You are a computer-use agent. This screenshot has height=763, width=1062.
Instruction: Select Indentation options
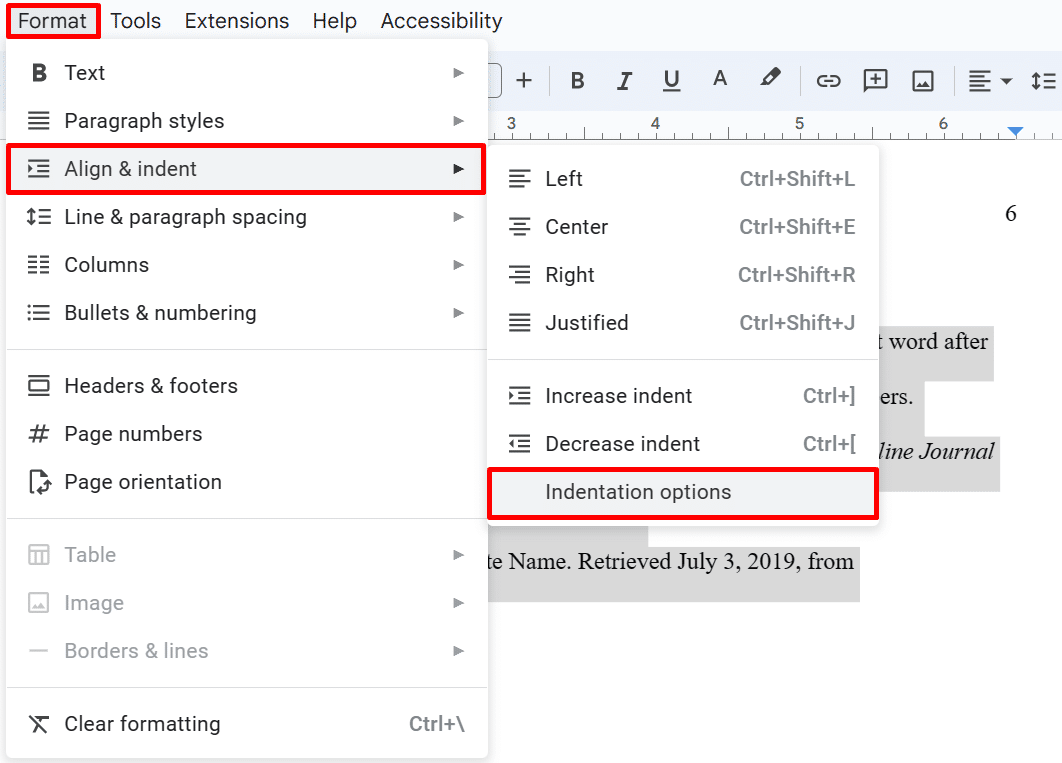coord(638,492)
